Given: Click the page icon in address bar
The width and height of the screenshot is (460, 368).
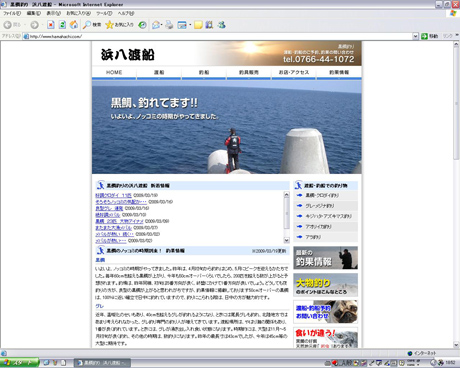Looking at the screenshot, I should click(x=26, y=36).
